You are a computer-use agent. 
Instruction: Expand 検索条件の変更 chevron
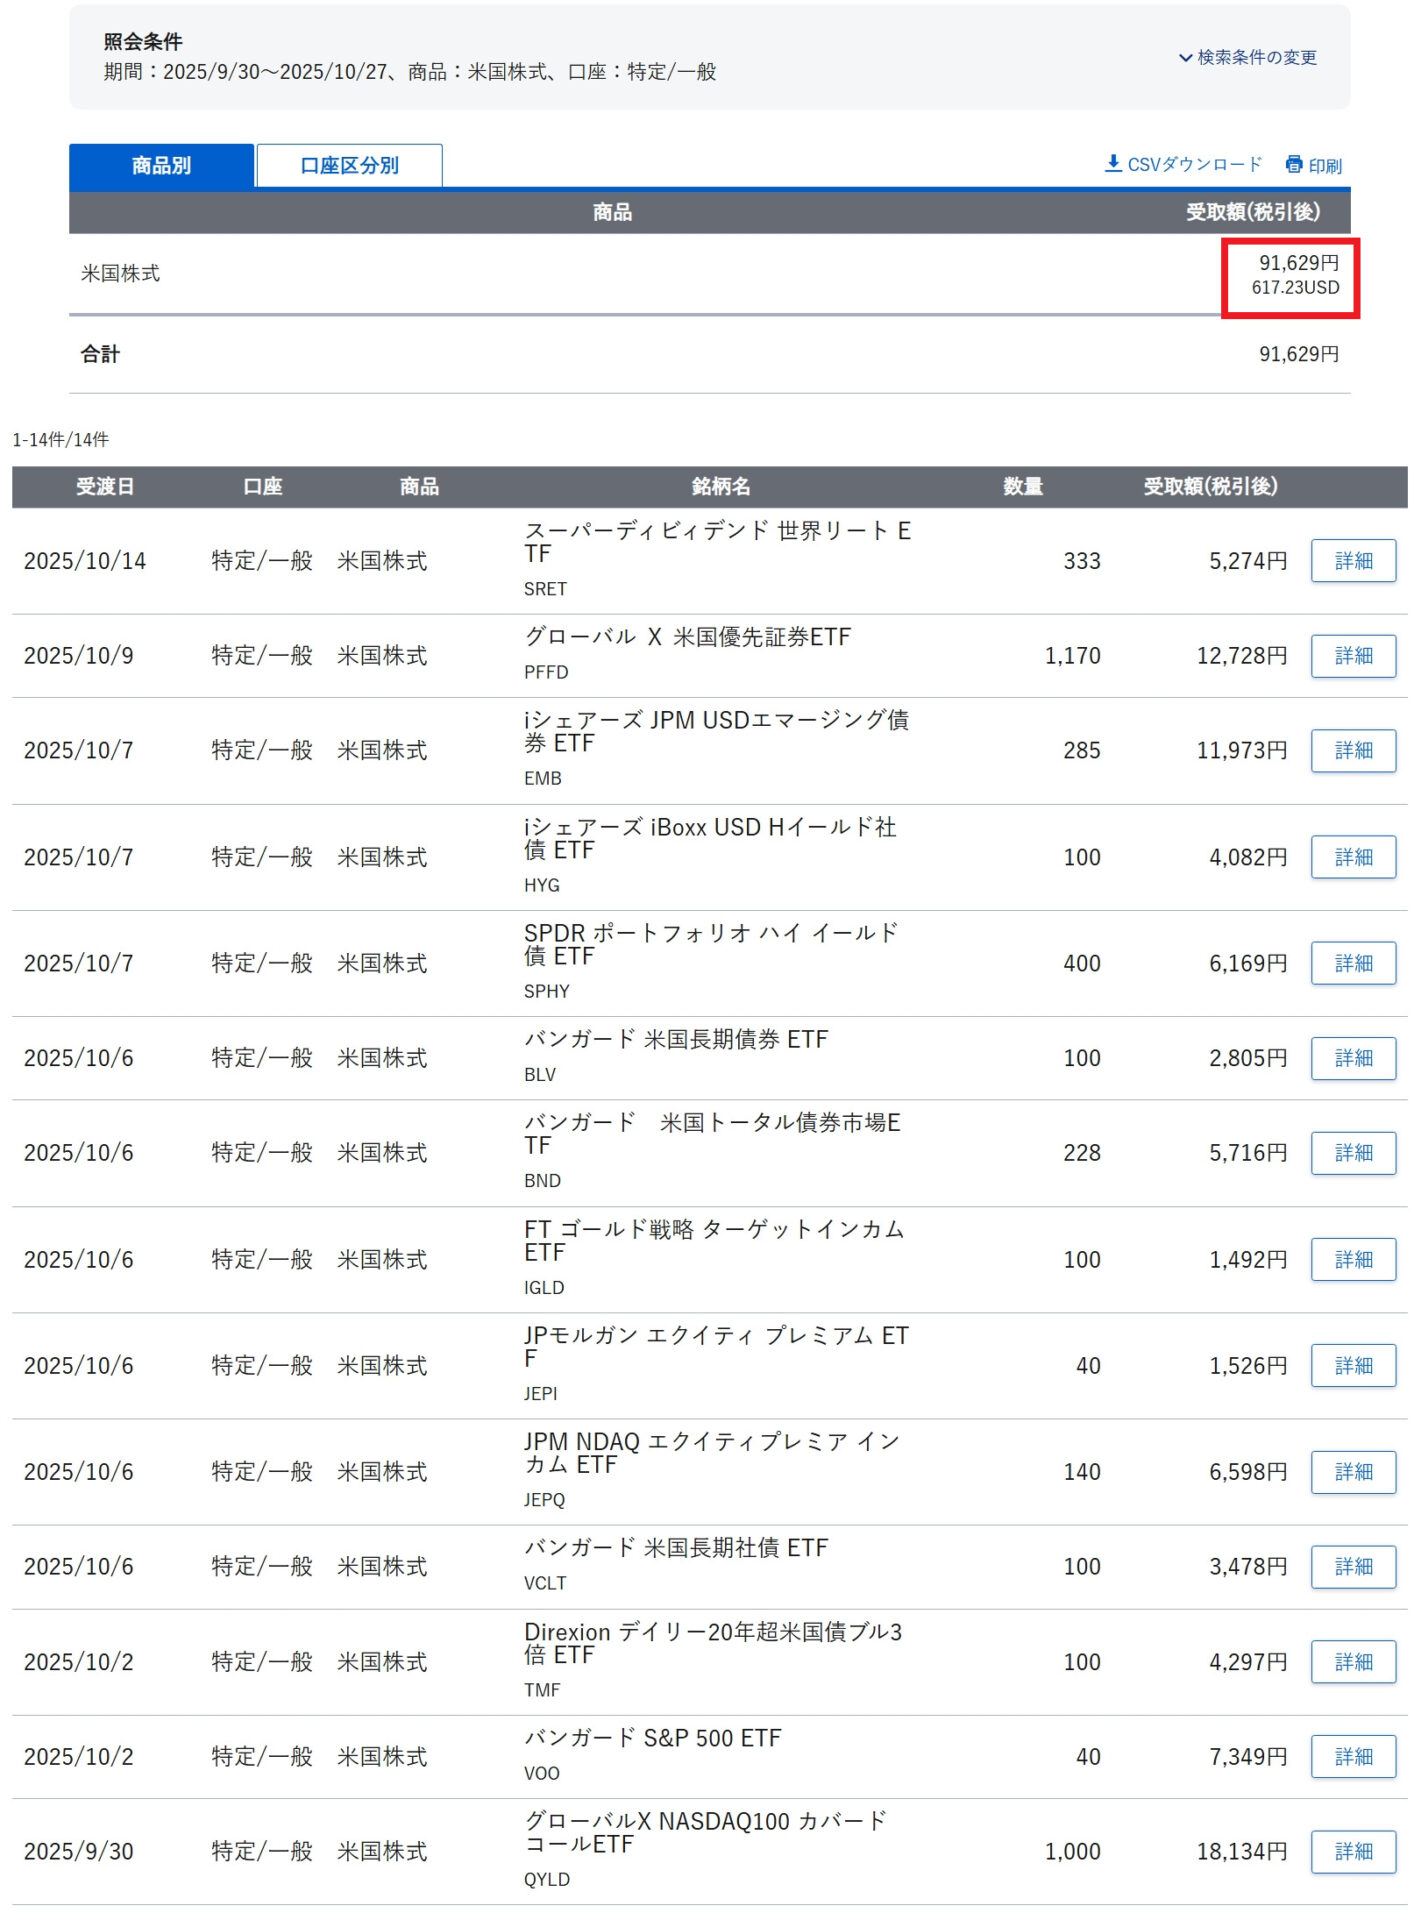pyautogui.click(x=1185, y=58)
